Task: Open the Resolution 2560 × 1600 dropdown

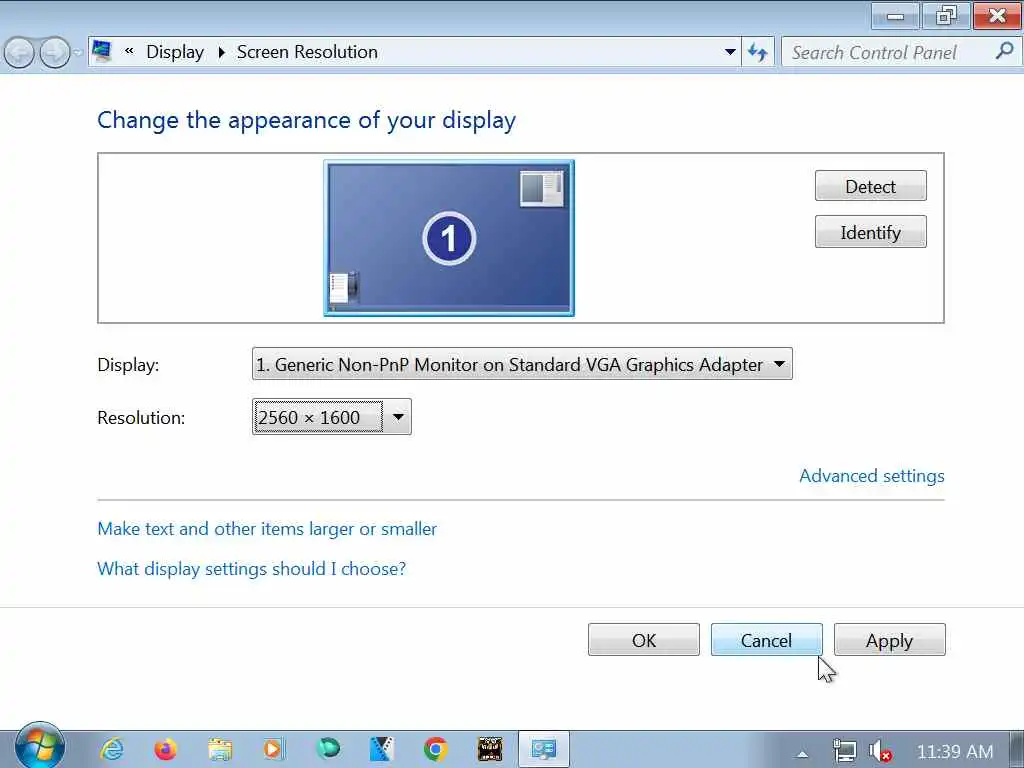Action: click(332, 417)
